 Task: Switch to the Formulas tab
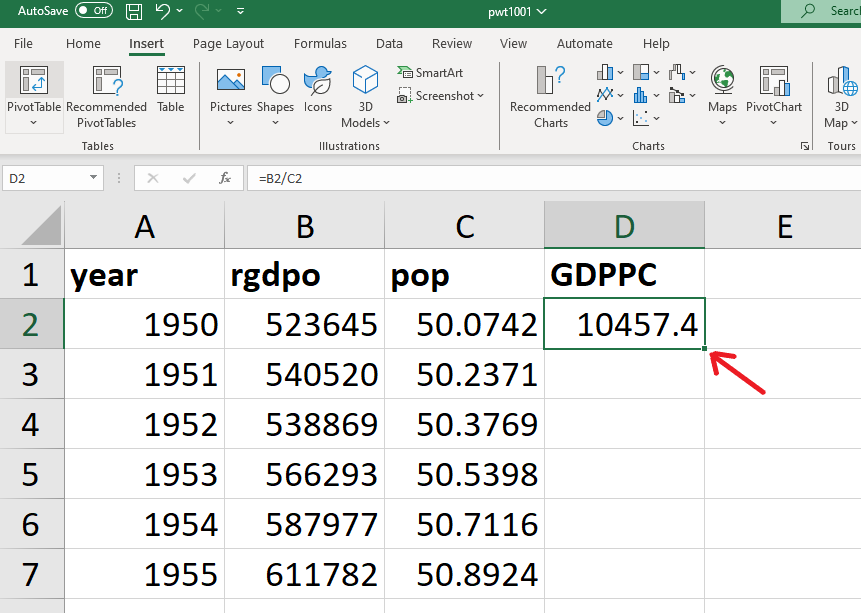[x=320, y=44]
